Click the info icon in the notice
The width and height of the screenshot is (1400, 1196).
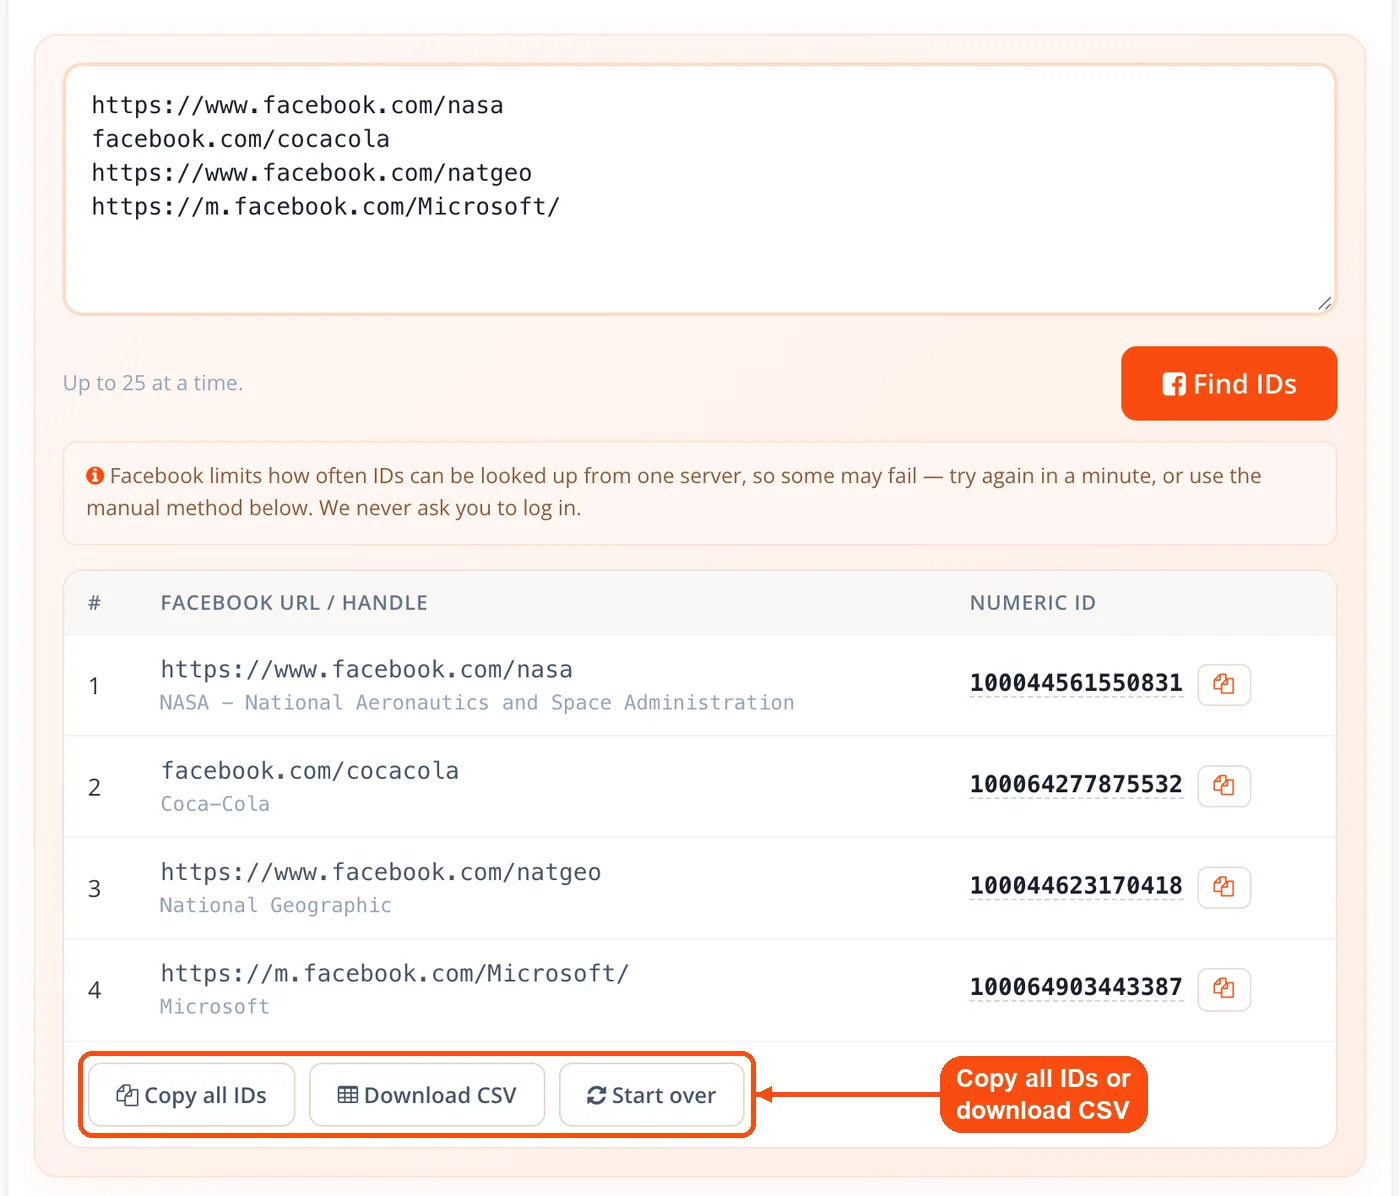click(x=95, y=476)
